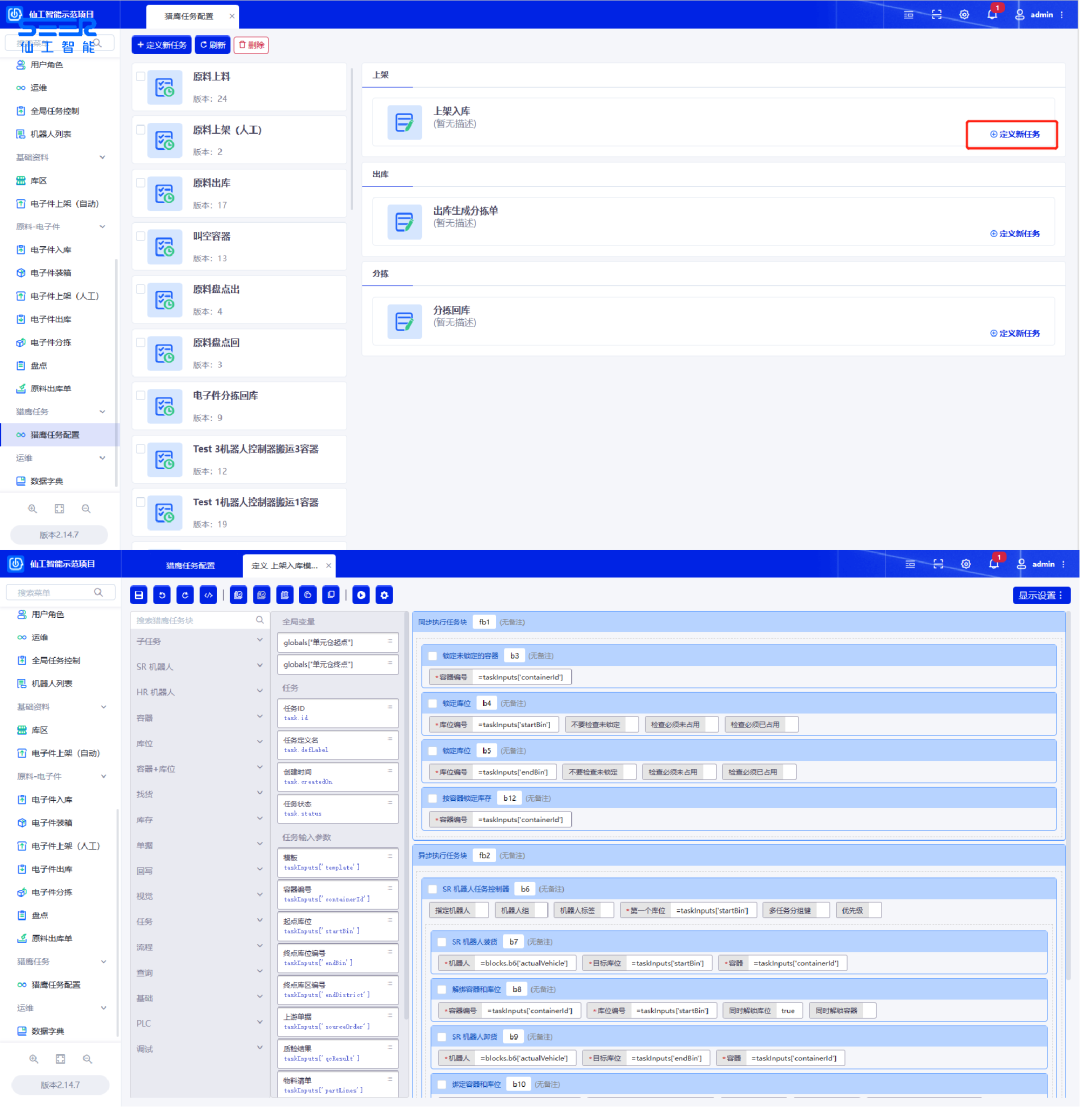Screen dimensions: 1080x1107
Task: Click the blue gear button beside the run icon
Action: click(384, 595)
